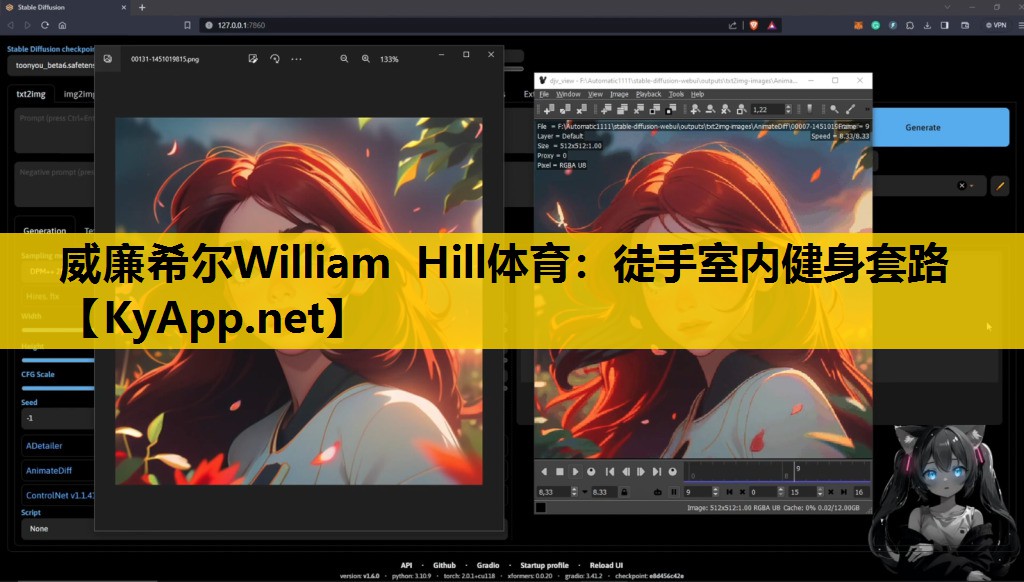Open Brave Wallet icon
Viewport: 1024px width, 582px height.
[x=965, y=25]
